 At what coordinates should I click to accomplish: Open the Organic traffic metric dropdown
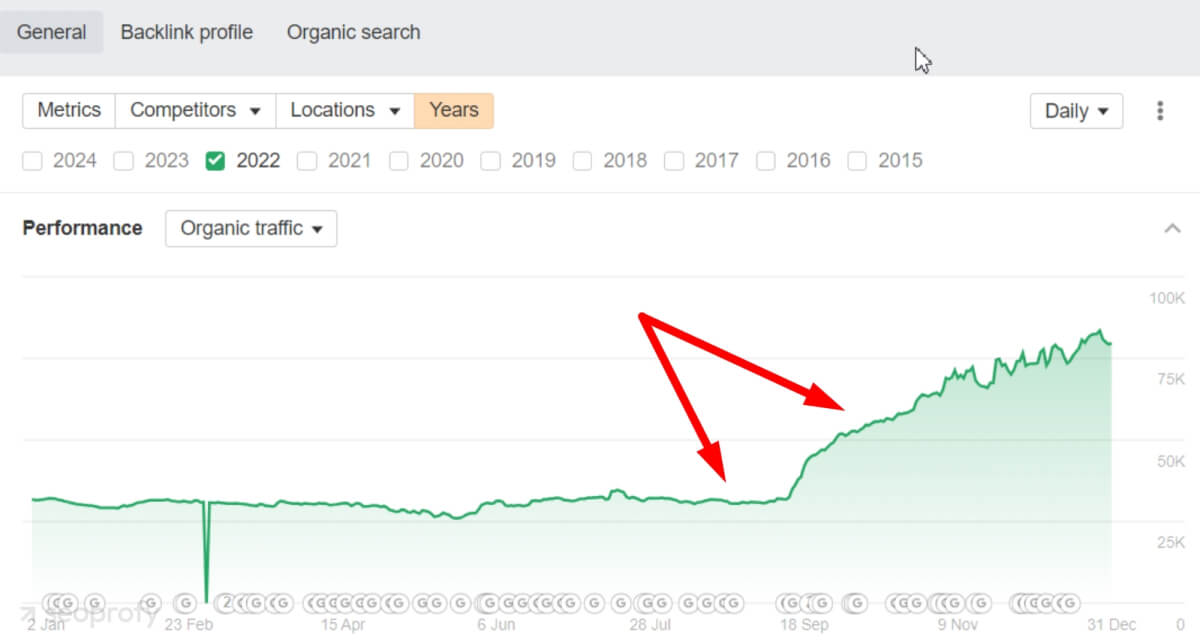click(x=251, y=228)
